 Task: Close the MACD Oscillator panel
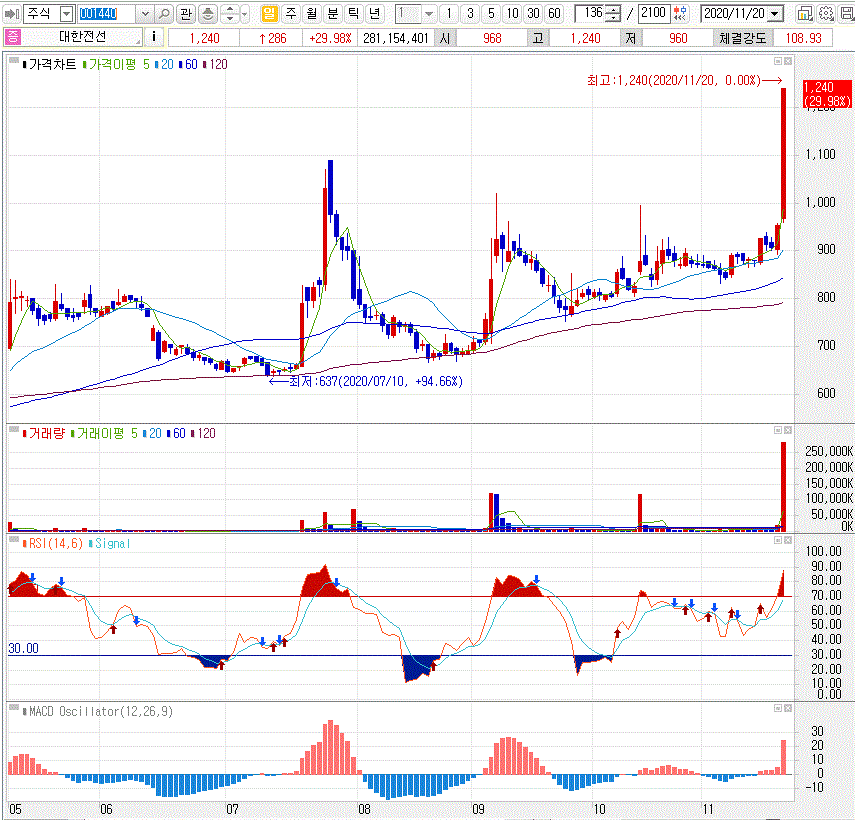click(x=788, y=708)
